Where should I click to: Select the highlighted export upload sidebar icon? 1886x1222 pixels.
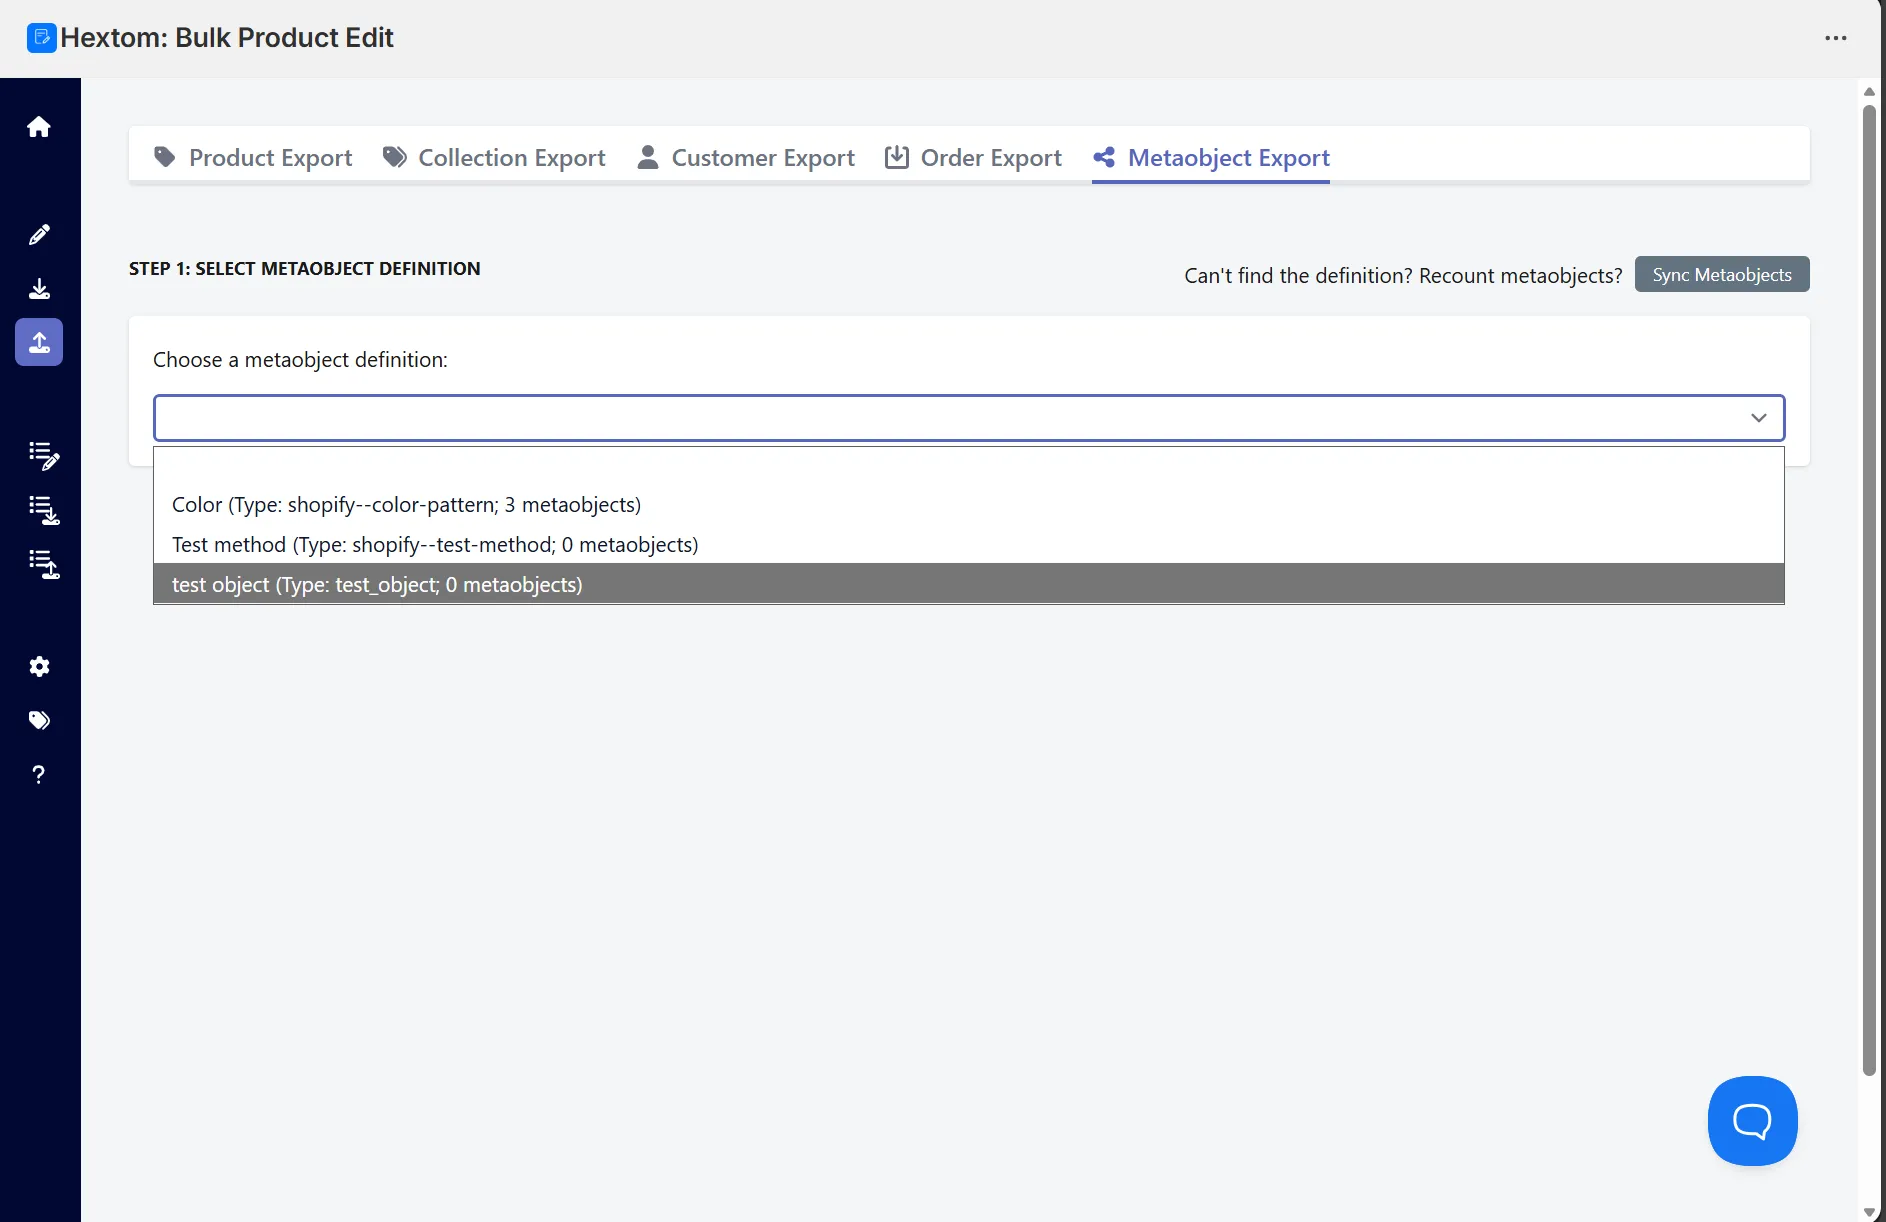click(39, 342)
